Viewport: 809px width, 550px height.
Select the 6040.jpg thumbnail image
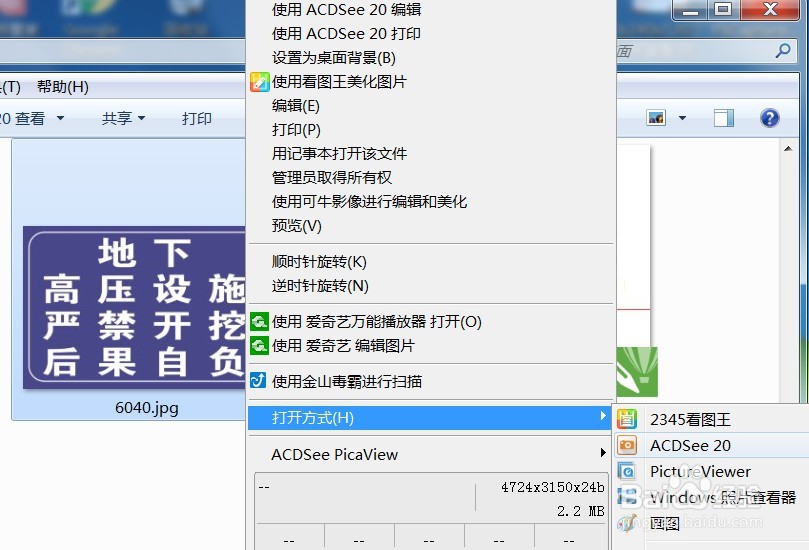click(x=134, y=308)
